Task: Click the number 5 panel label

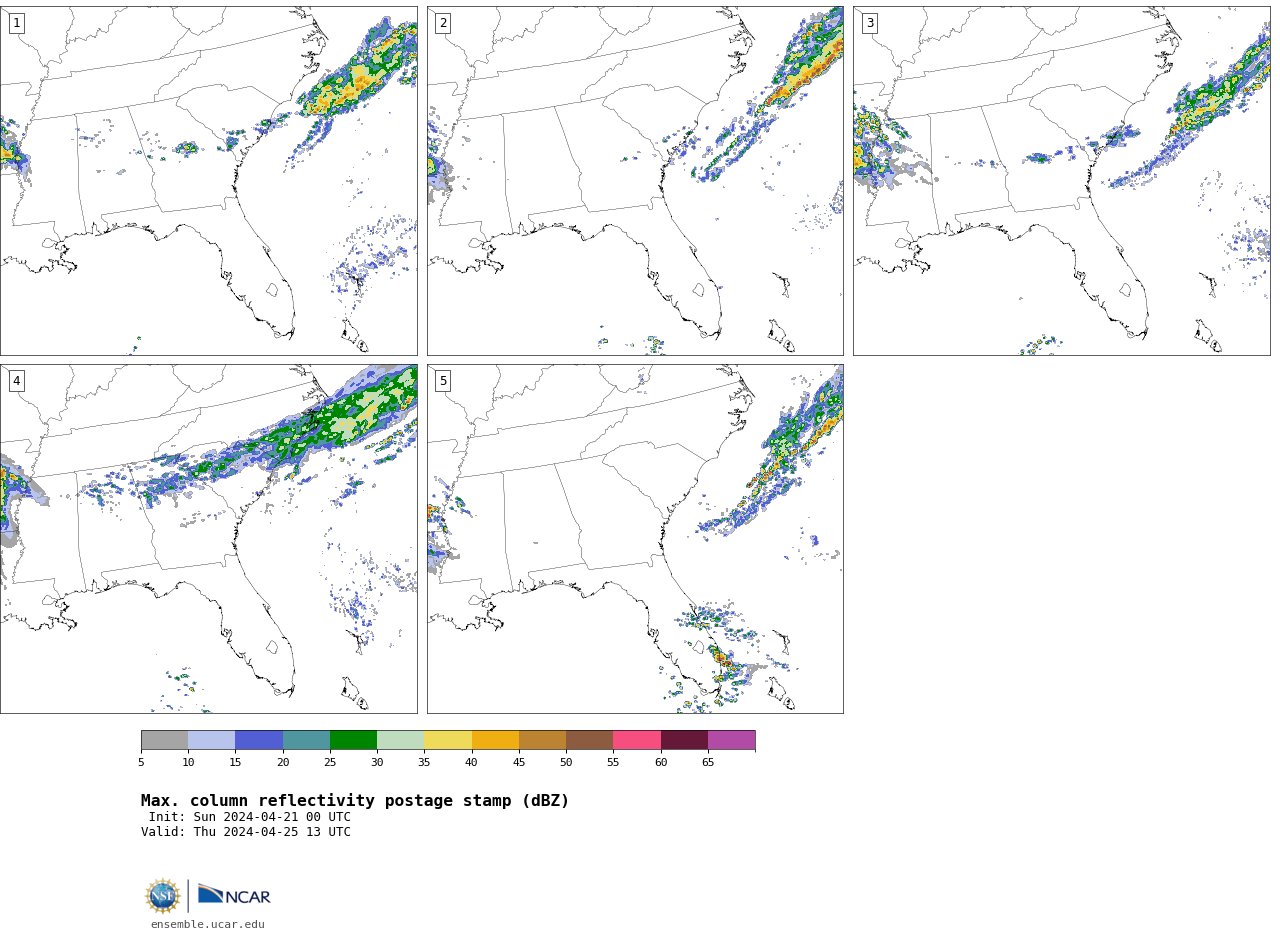Action: click(443, 381)
